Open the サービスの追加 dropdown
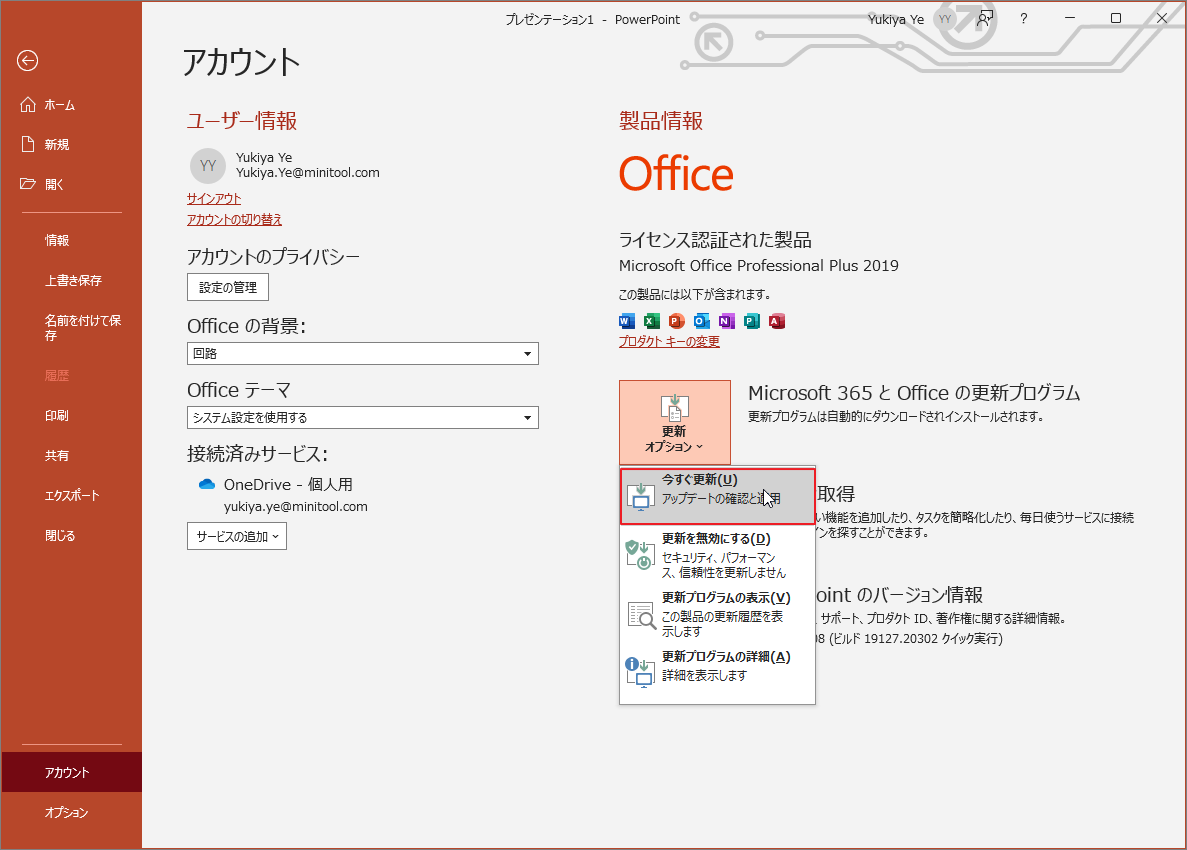1187x850 pixels. tap(236, 536)
